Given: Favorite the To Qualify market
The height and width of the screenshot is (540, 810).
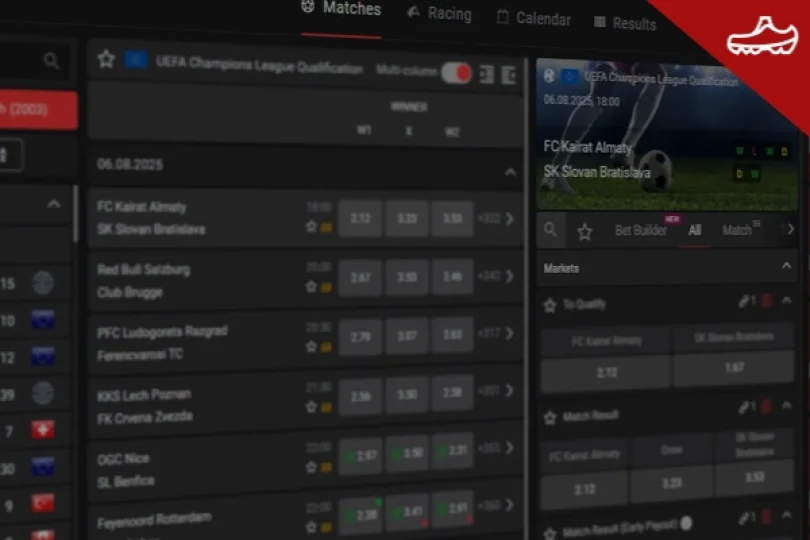Looking at the screenshot, I should pyautogui.click(x=549, y=305).
